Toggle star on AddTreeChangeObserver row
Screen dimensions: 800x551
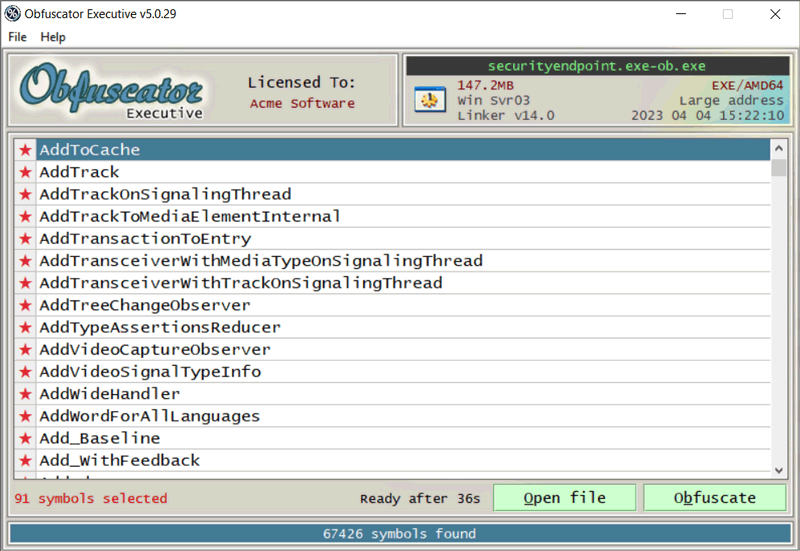(x=25, y=305)
